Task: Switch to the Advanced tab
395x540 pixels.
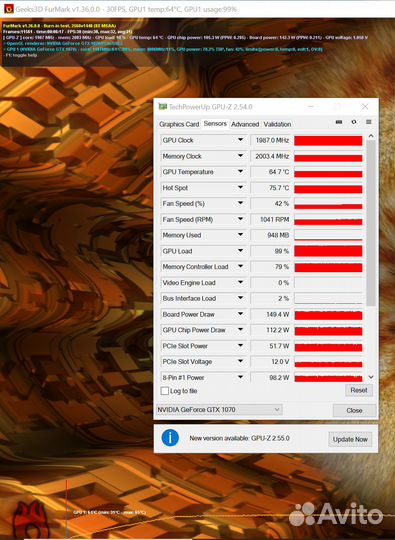Action: pyautogui.click(x=245, y=124)
